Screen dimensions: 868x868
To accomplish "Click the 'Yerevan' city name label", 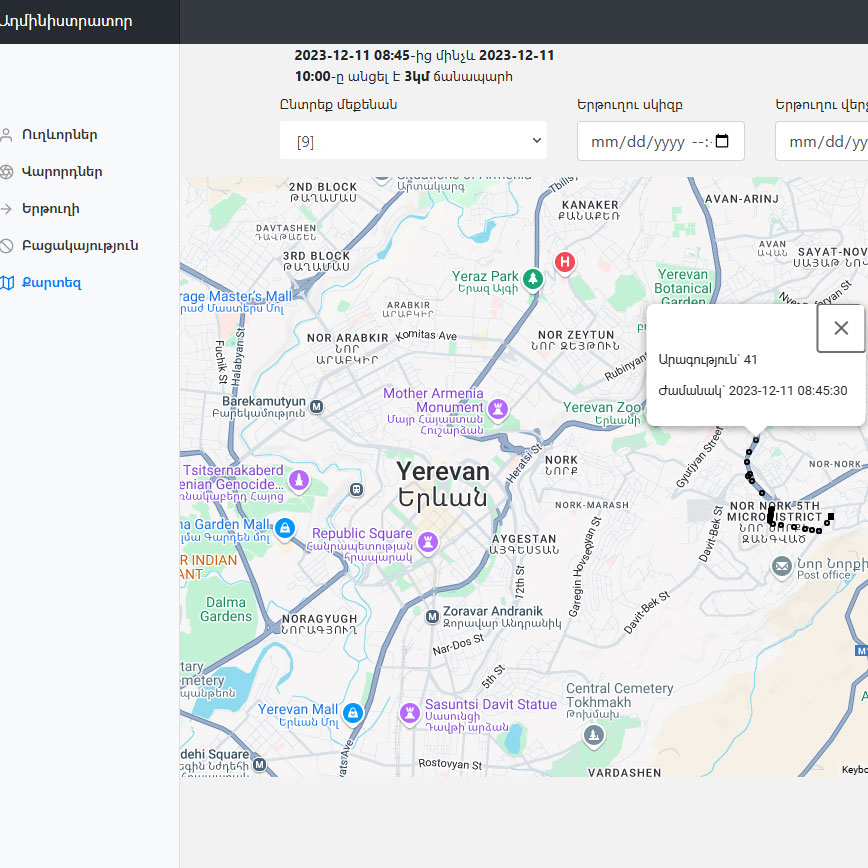I will click(x=443, y=472).
